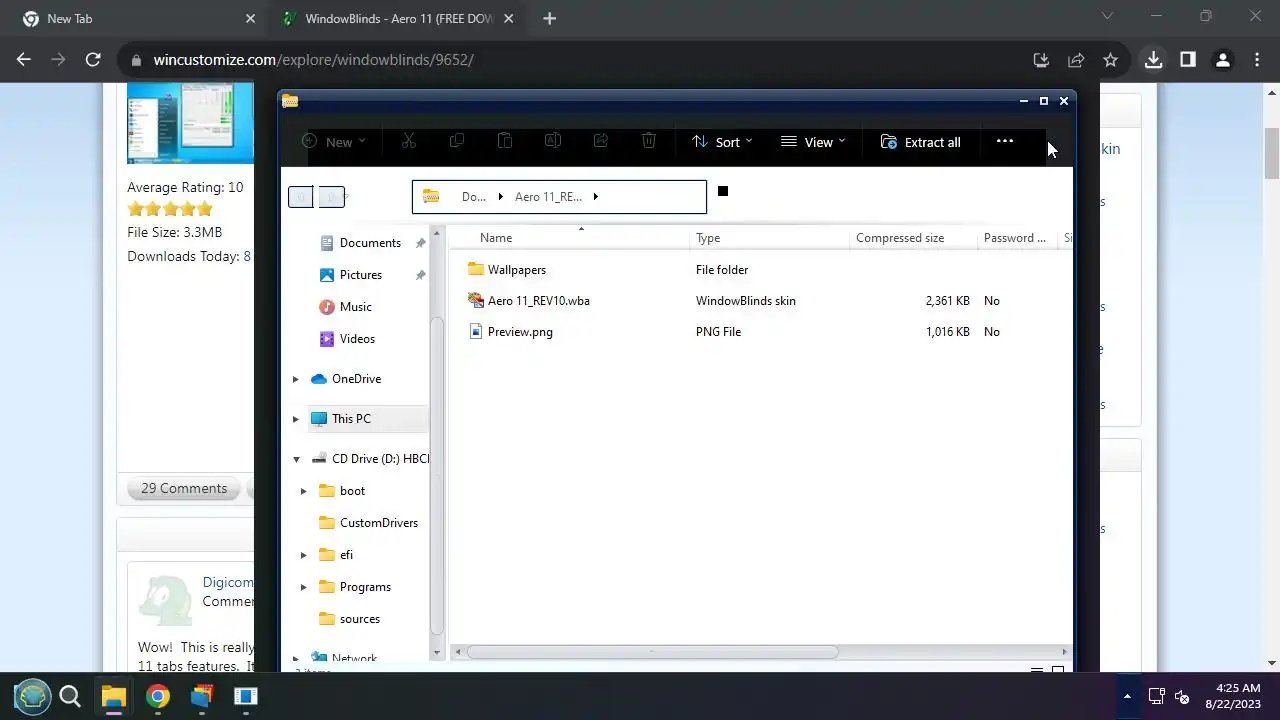Click the Aero 11_RE... breadcrumb segment
Image resolution: width=1280 pixels, height=720 pixels.
548,197
